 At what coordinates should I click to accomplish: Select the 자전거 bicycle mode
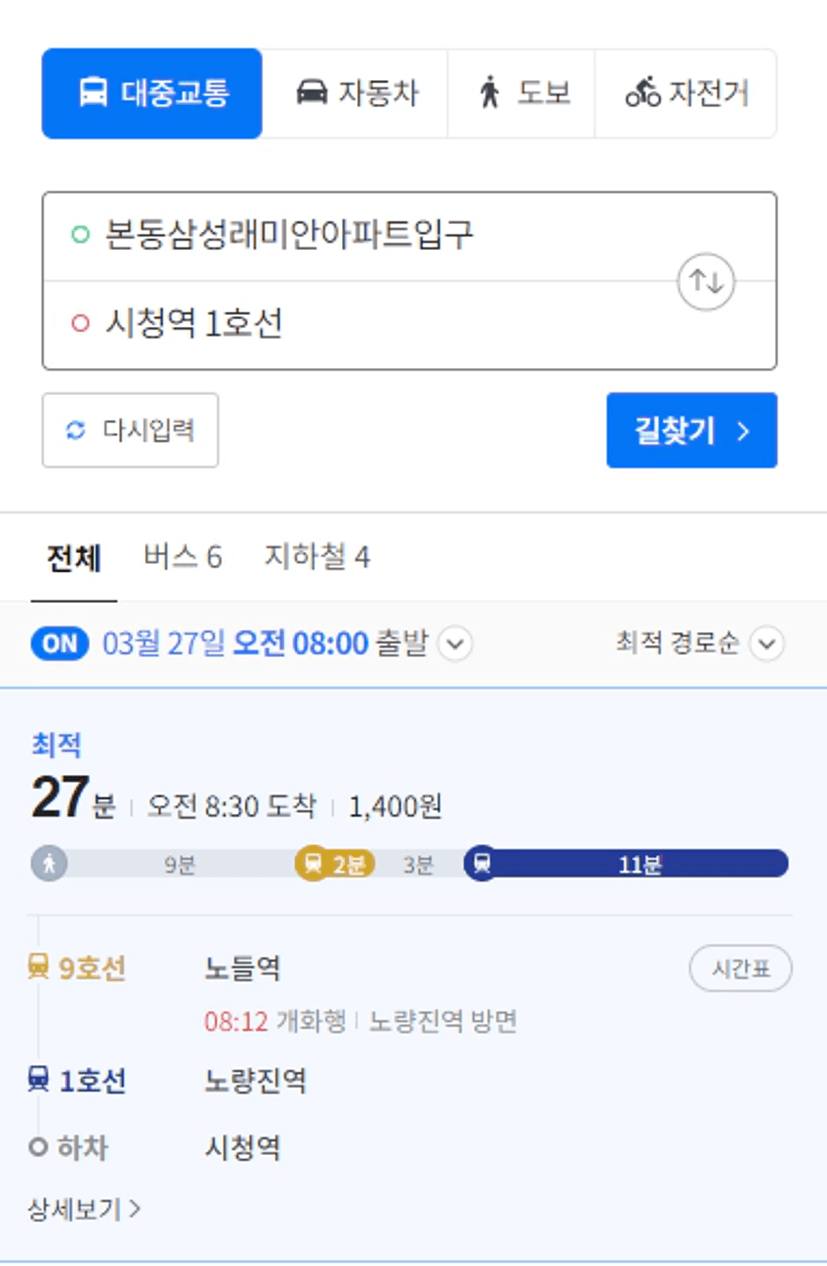(x=686, y=93)
